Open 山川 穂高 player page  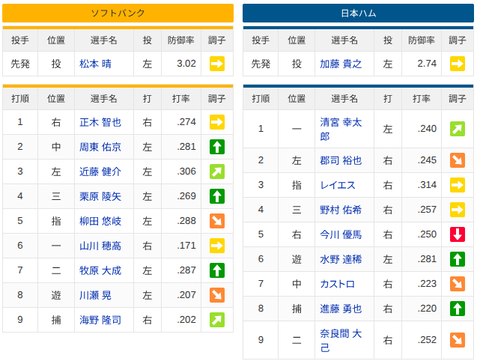100,246
